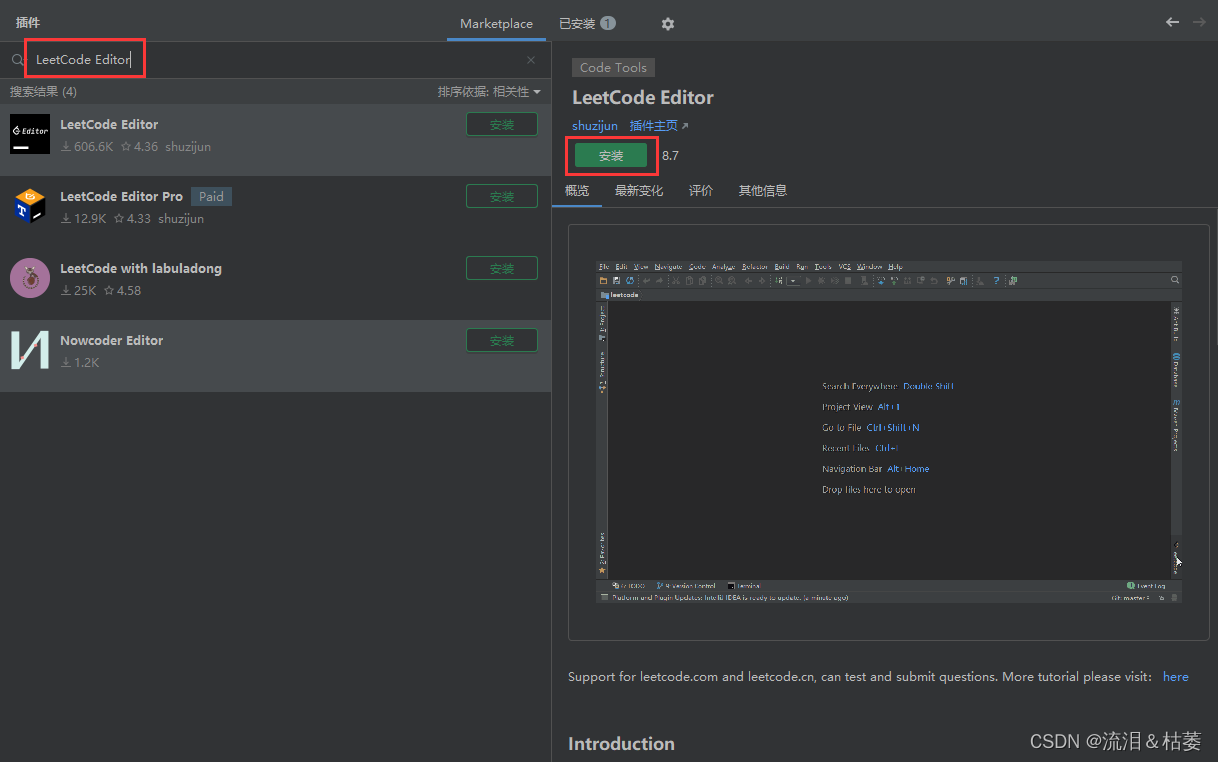Viewport: 1218px width, 762px height.
Task: Click the Code Tools tag
Action: [x=614, y=68]
